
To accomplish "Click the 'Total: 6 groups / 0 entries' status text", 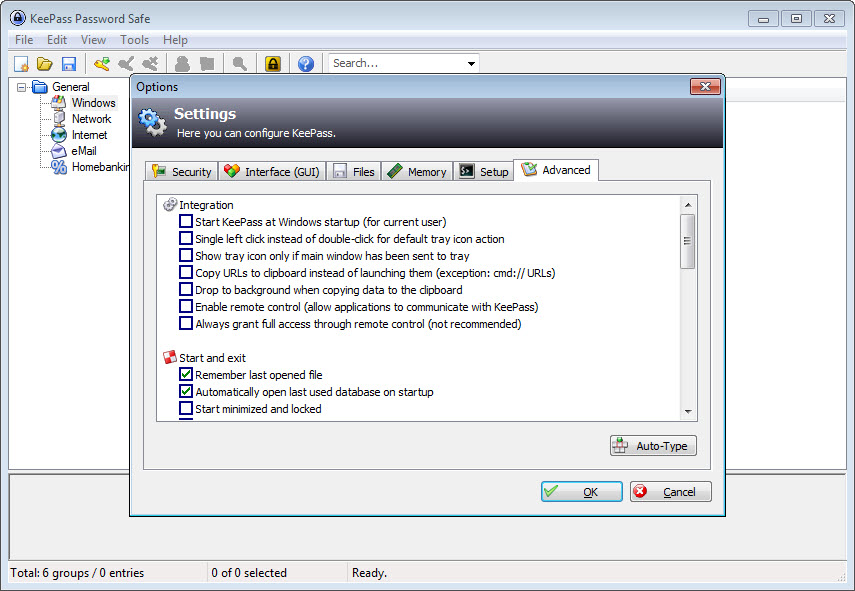I will [77, 572].
